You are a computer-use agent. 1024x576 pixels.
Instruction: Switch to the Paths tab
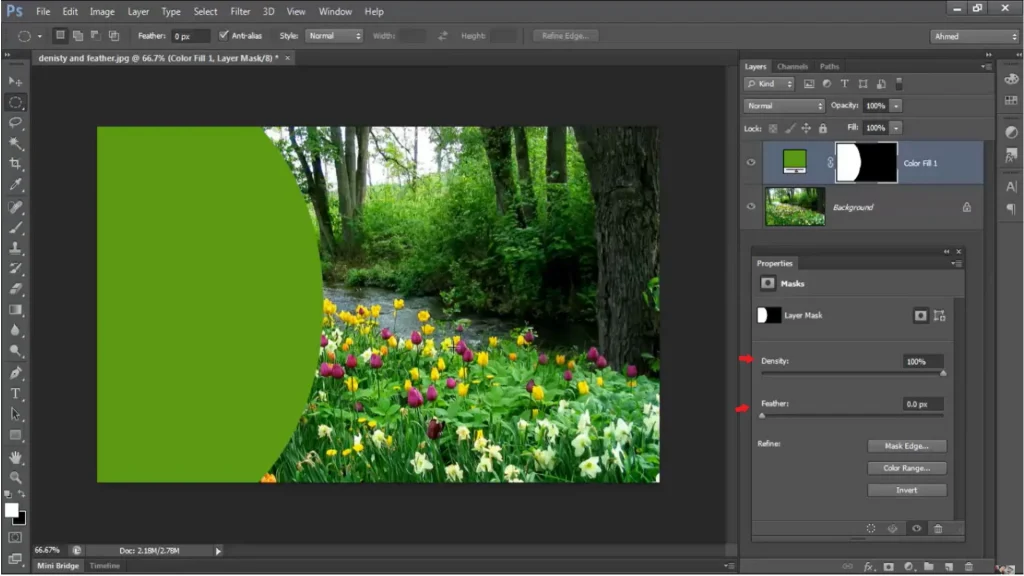coord(829,67)
